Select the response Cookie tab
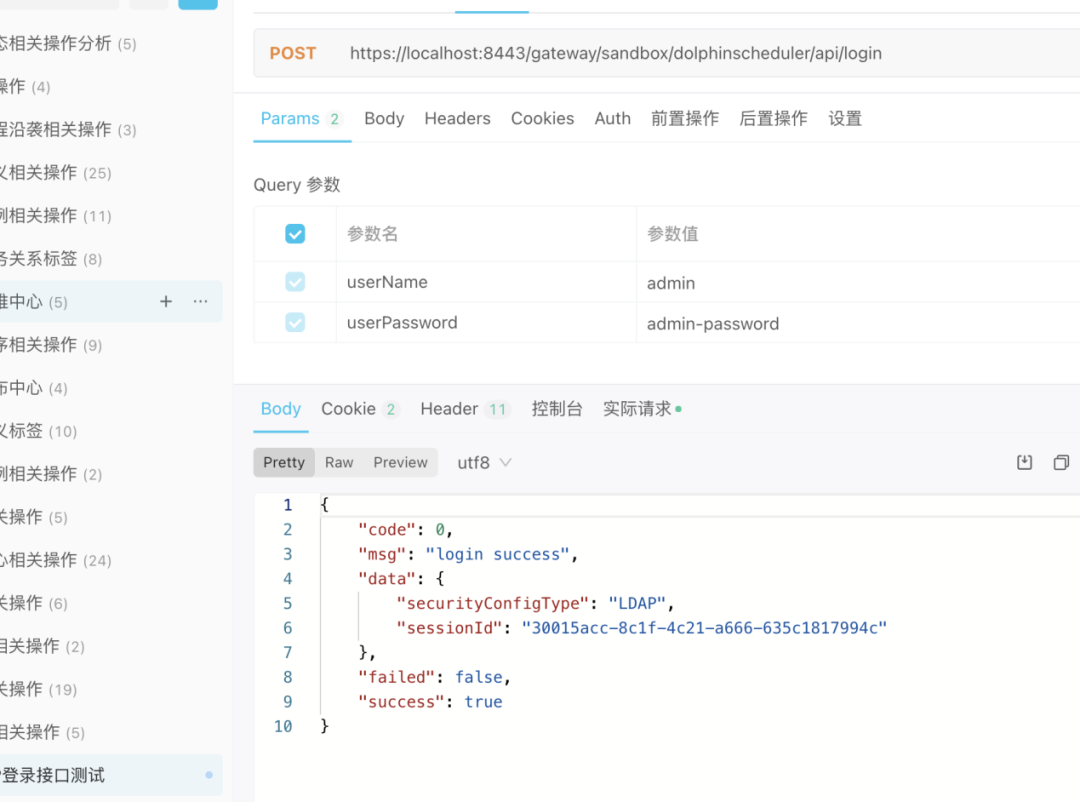The width and height of the screenshot is (1080, 802). pyautogui.click(x=360, y=409)
